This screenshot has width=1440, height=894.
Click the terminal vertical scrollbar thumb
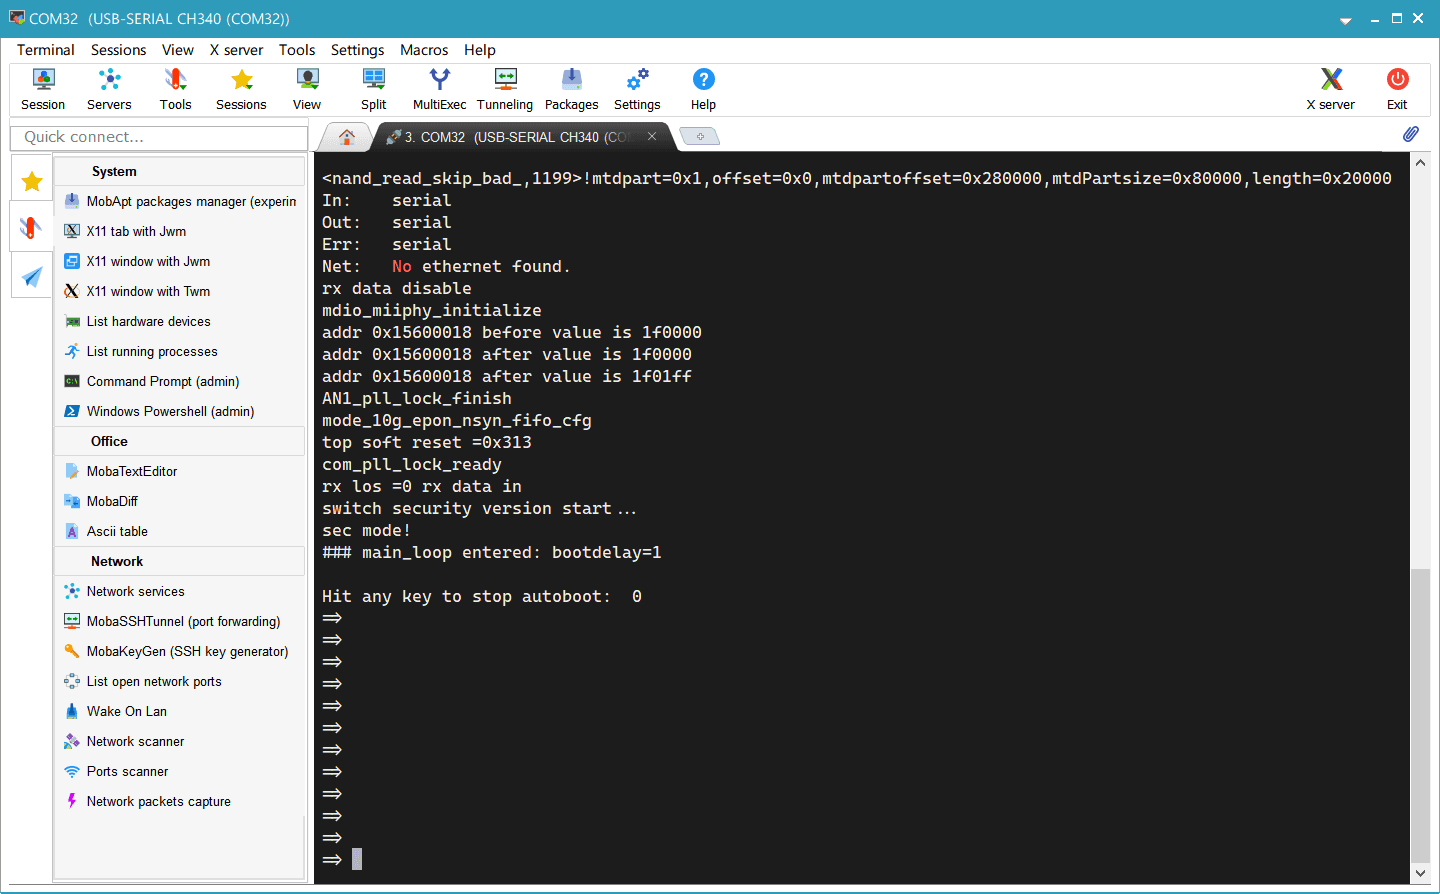(x=1420, y=715)
